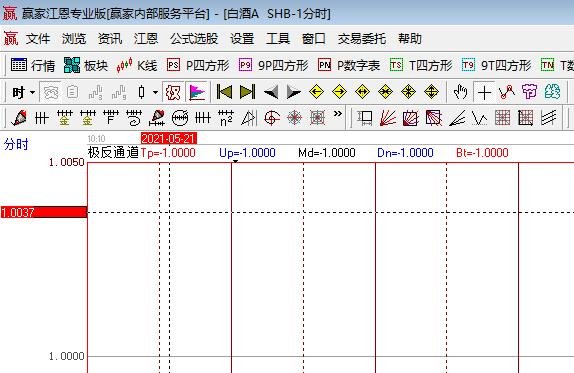This screenshot has height=373, width=574.
Task: Click the parallel lines channel icon
Action: (549, 118)
